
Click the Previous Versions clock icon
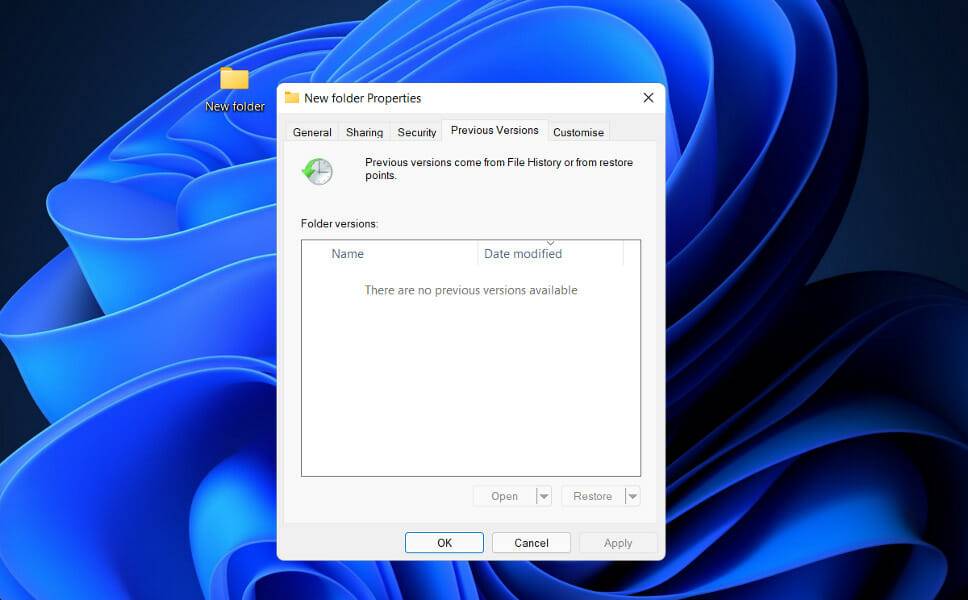pyautogui.click(x=316, y=171)
